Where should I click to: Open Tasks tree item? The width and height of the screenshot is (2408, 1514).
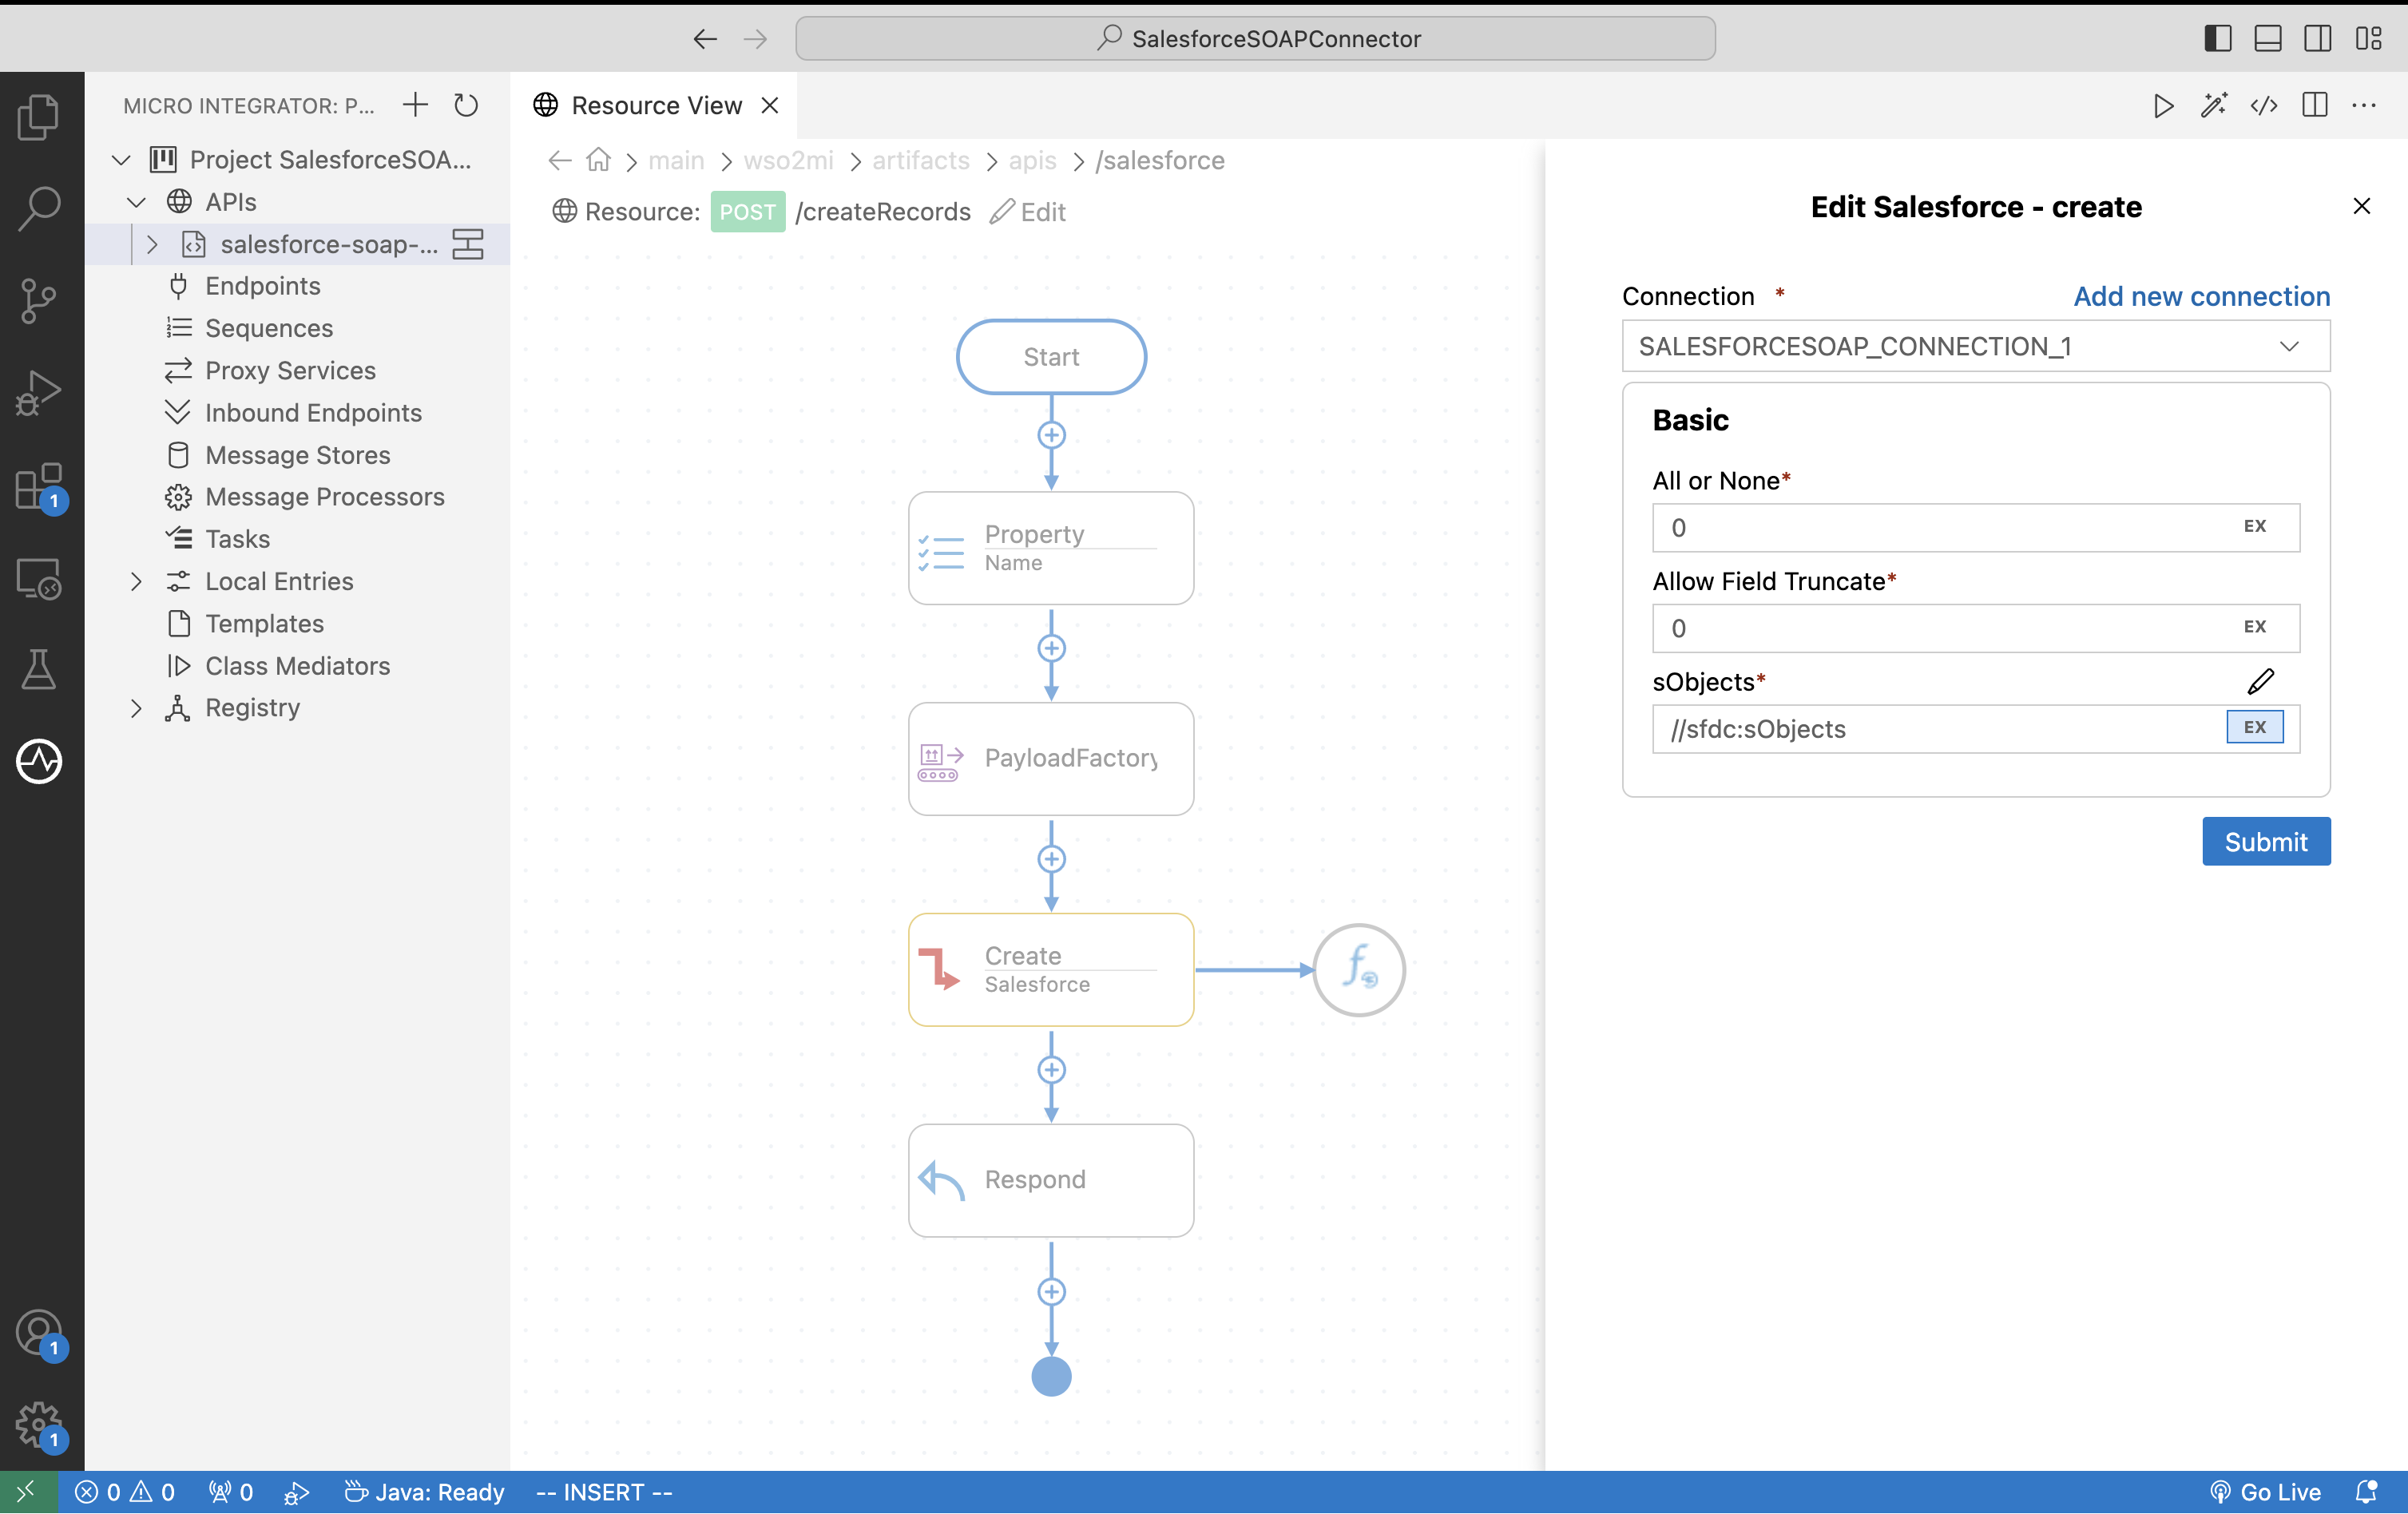pyautogui.click(x=237, y=539)
